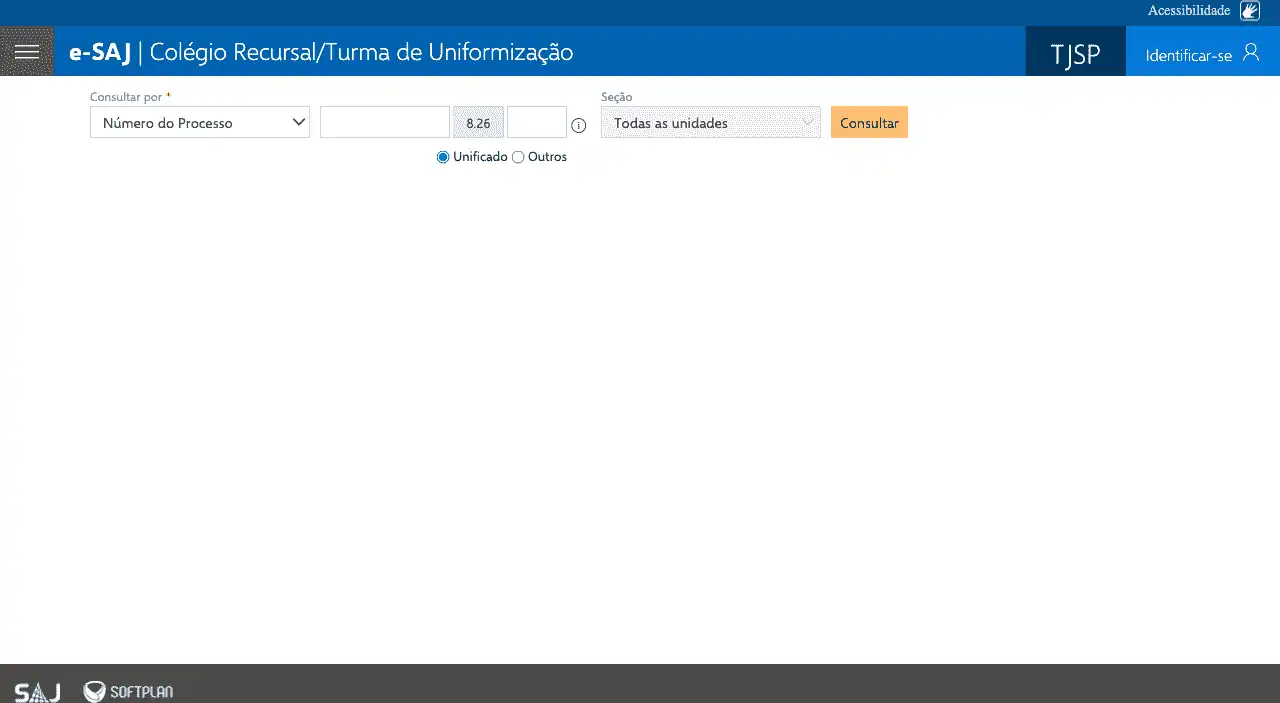Open the hamburger navigation menu
The image size is (1280, 703).
[x=27, y=52]
